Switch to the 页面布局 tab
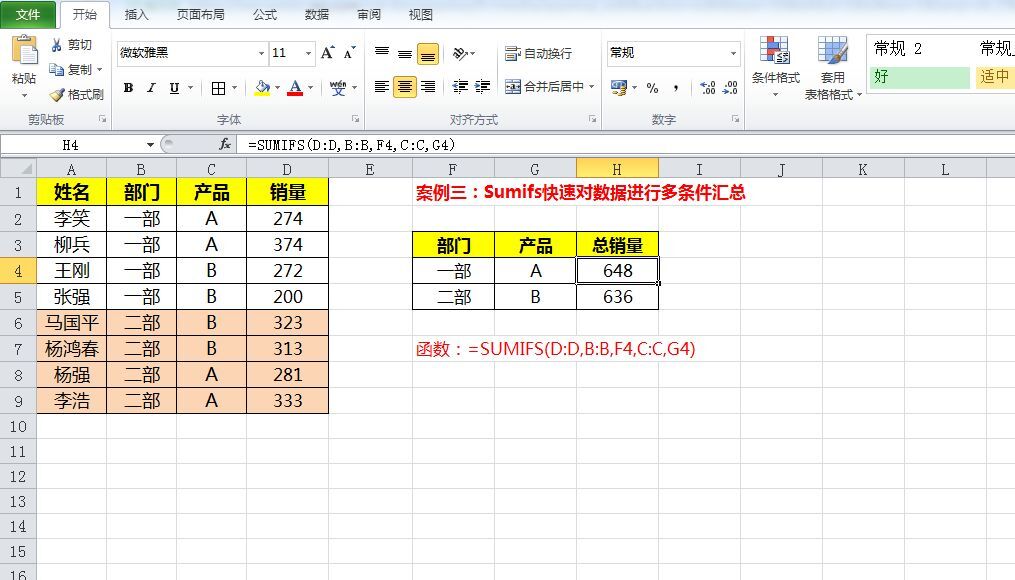The width and height of the screenshot is (1015, 580). pyautogui.click(x=201, y=15)
